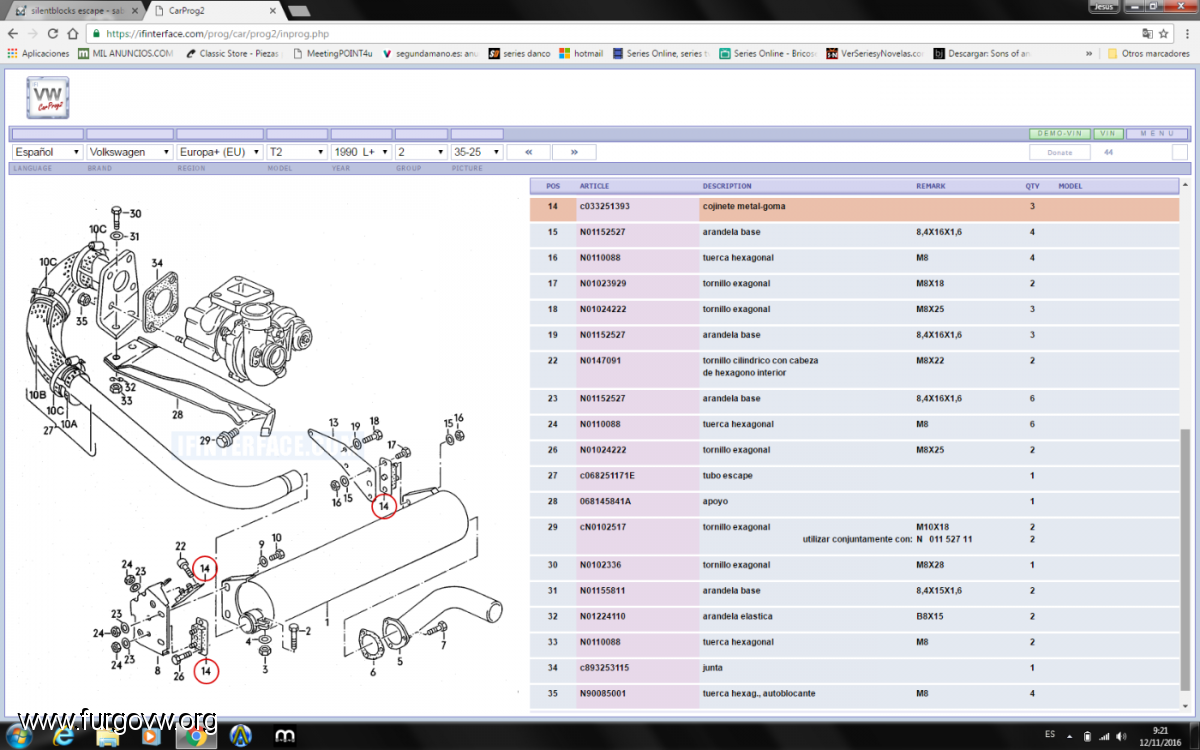Click article N01023929 tornillo hexagonal M8X18

[x=605, y=284]
